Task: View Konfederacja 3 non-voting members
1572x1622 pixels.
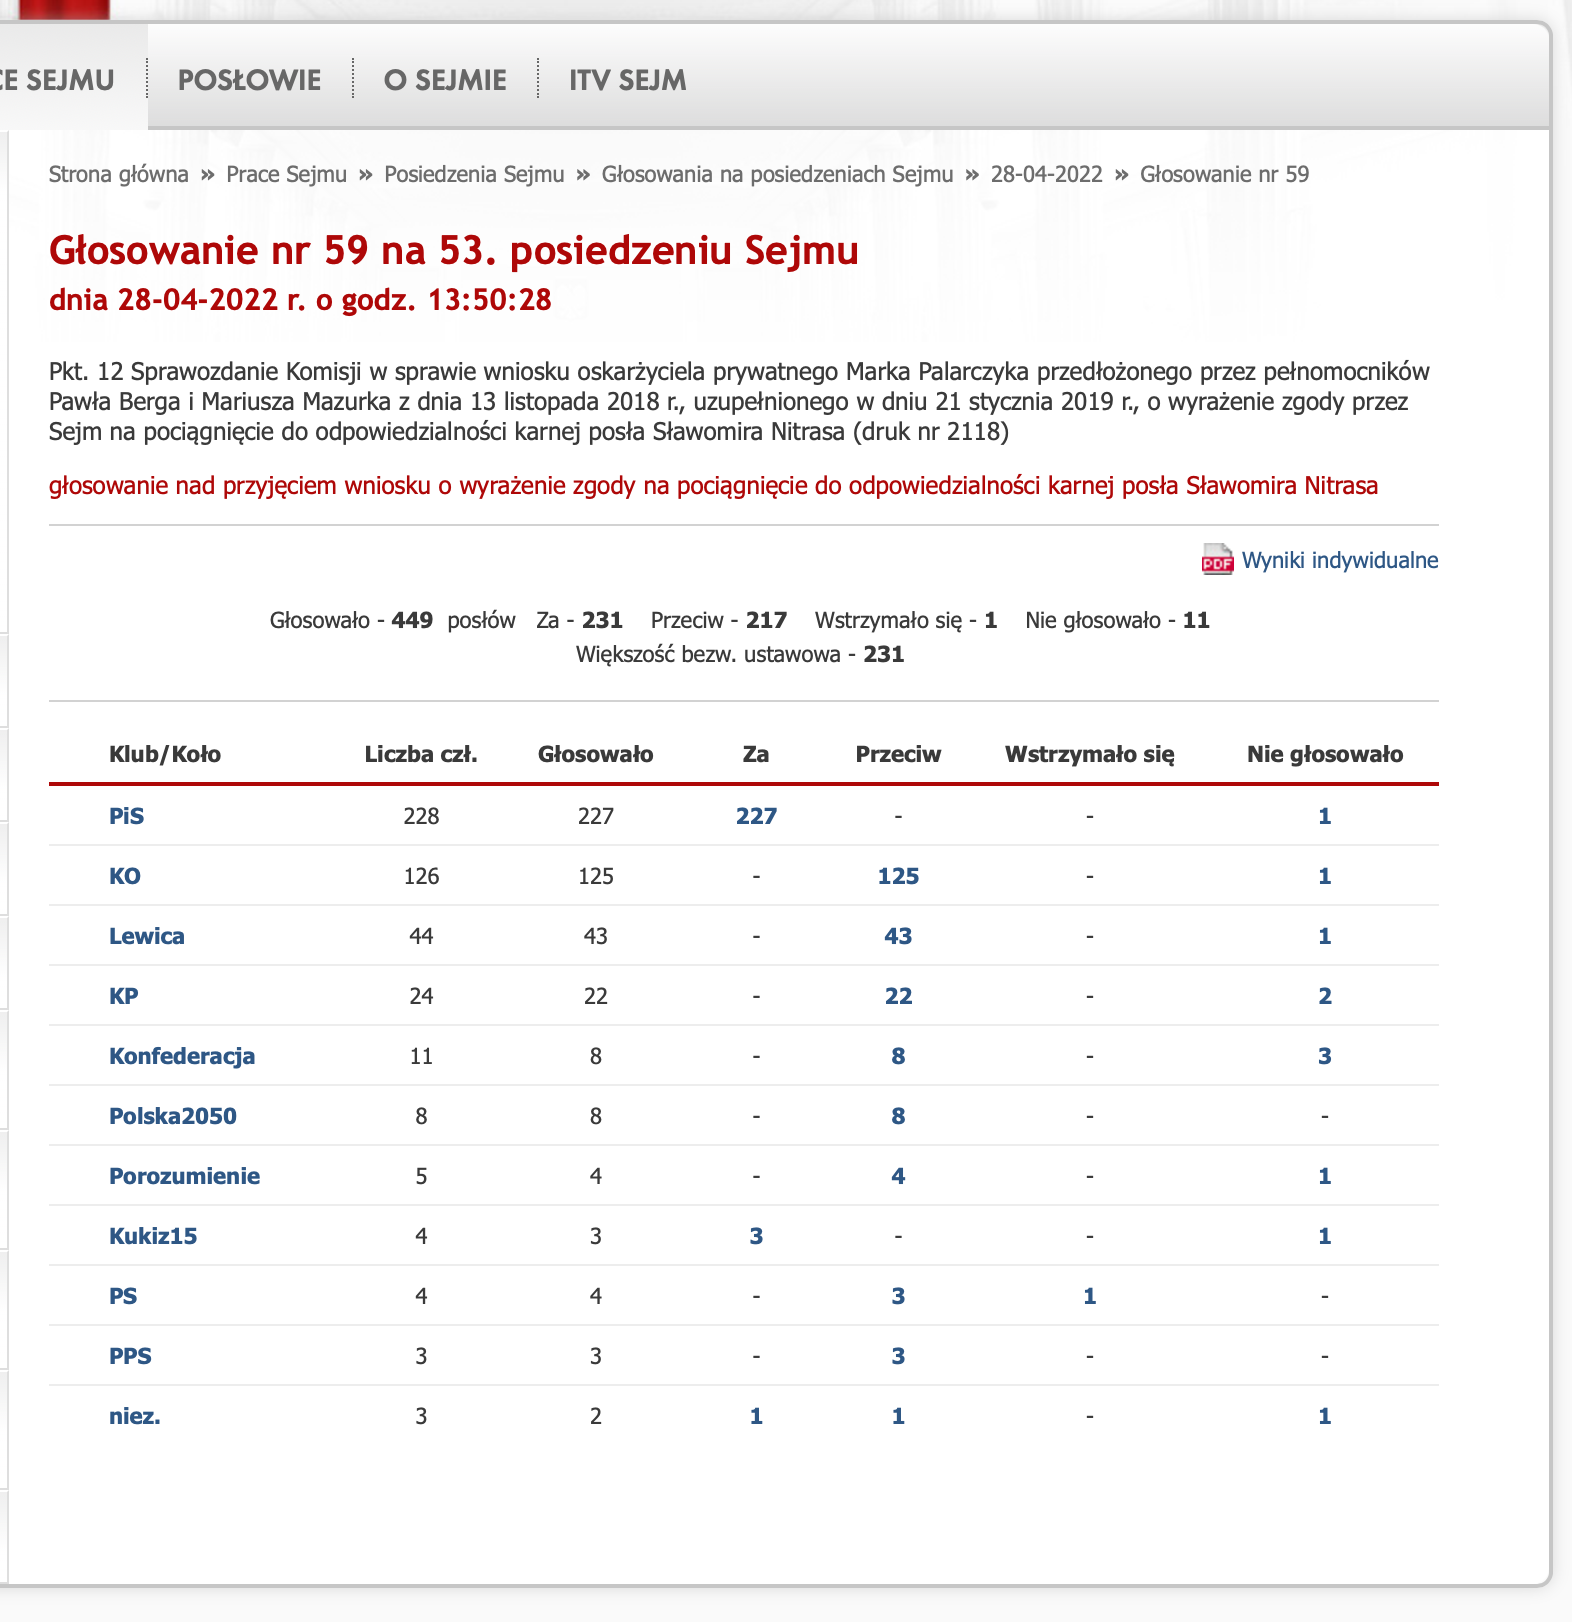Action: (x=1324, y=1056)
